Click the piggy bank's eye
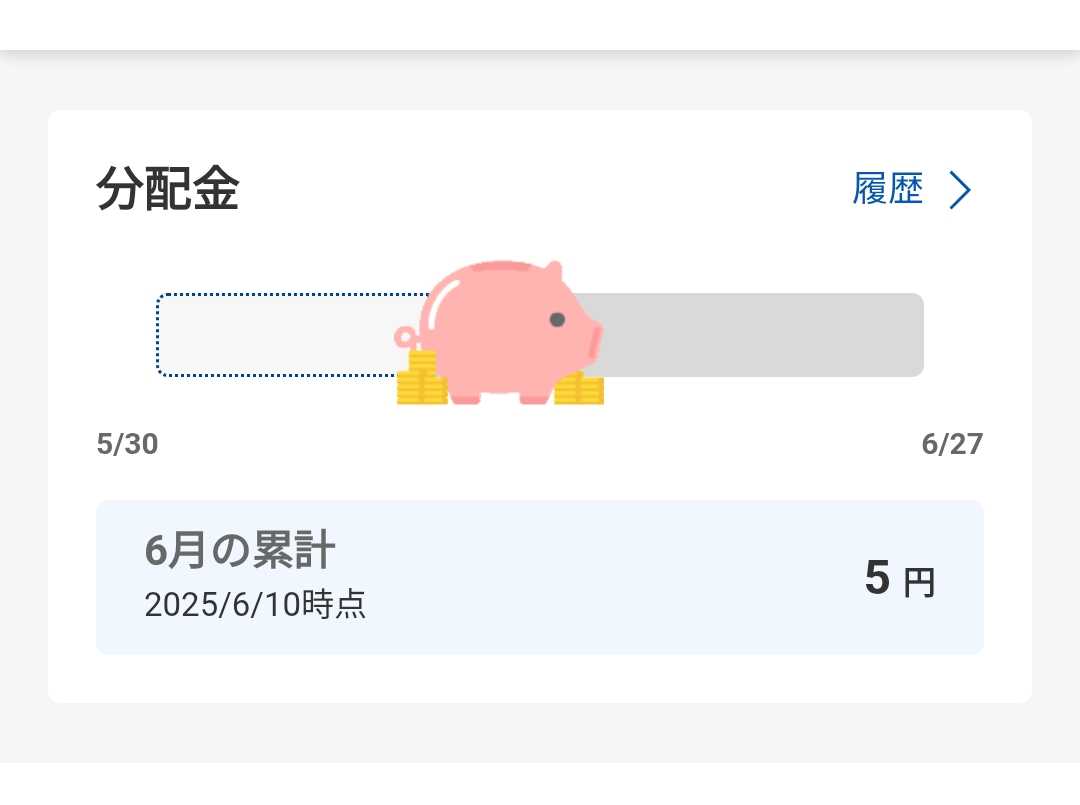Viewport: 1080px width, 805px height. (x=557, y=319)
